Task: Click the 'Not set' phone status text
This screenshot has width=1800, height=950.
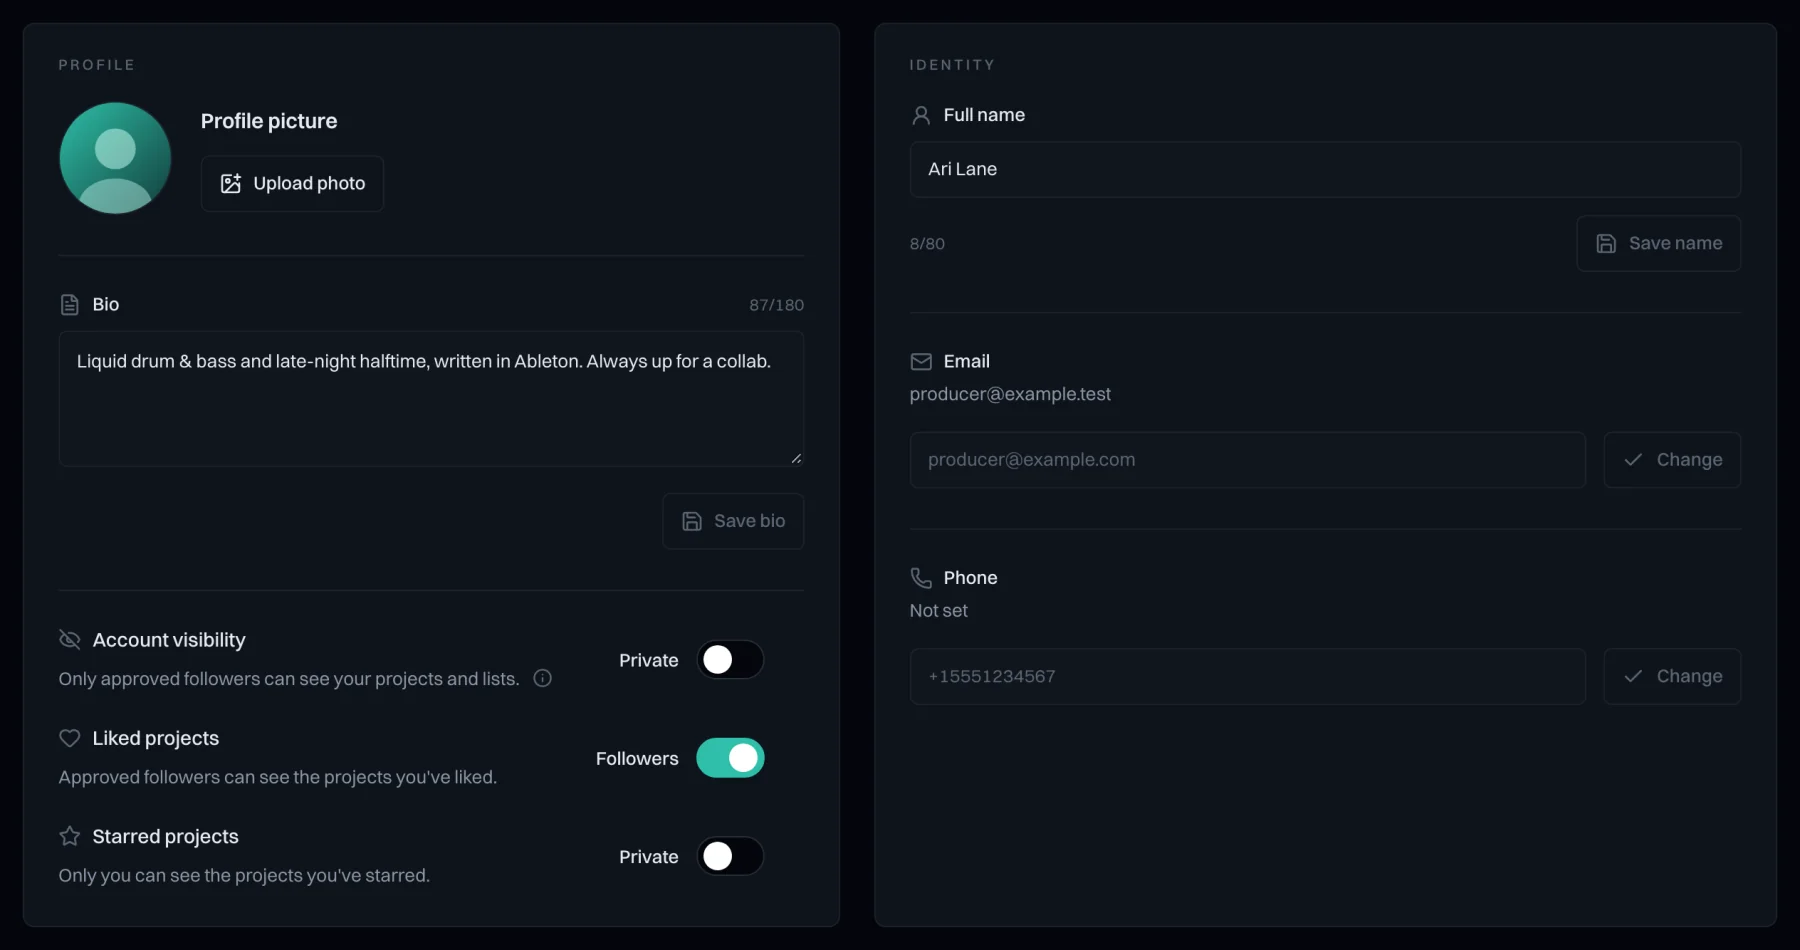Action: tap(938, 610)
